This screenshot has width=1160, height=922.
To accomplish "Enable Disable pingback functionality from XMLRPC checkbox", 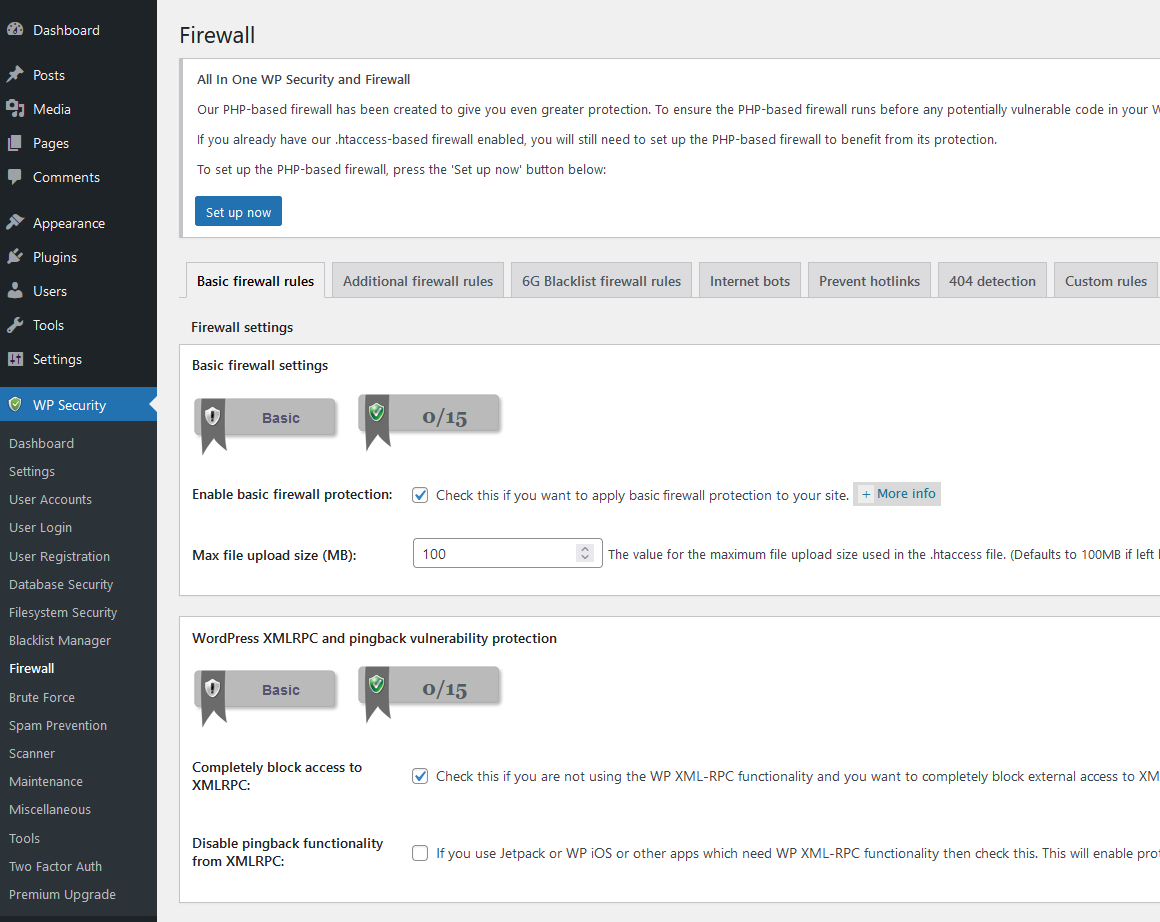I will point(420,853).
